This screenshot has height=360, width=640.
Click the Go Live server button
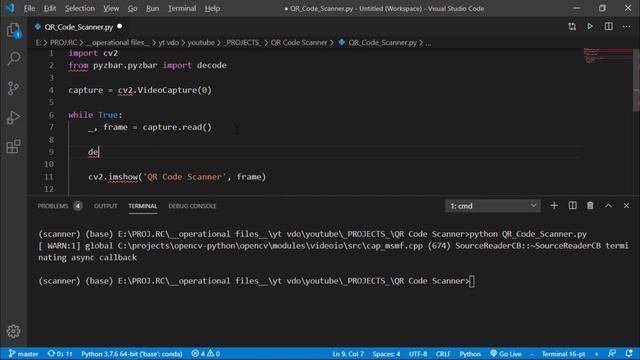pyautogui.click(x=506, y=354)
